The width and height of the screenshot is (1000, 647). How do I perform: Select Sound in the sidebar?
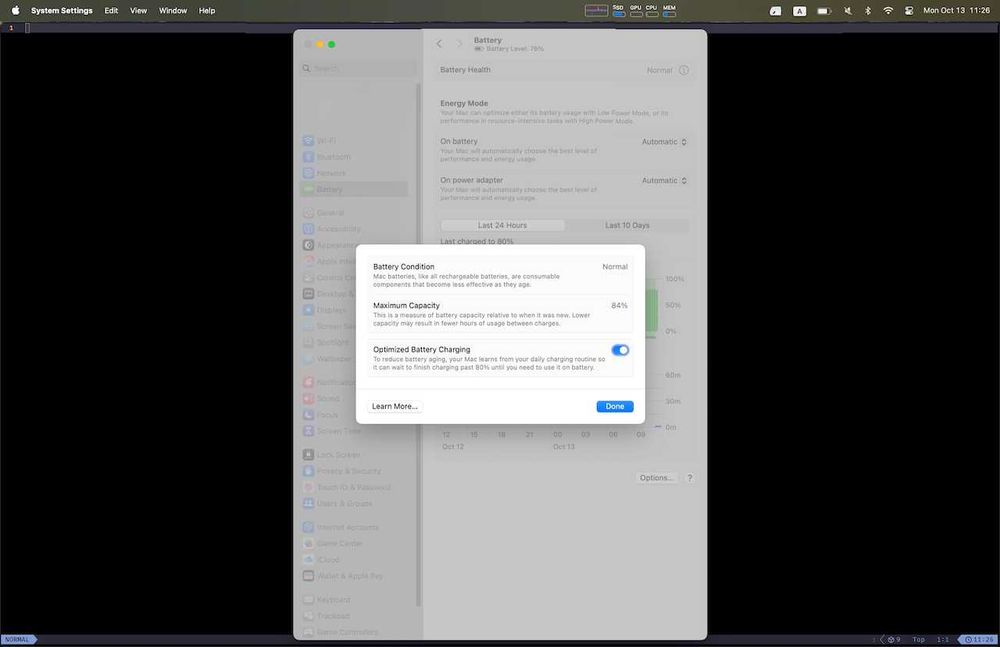pos(328,398)
